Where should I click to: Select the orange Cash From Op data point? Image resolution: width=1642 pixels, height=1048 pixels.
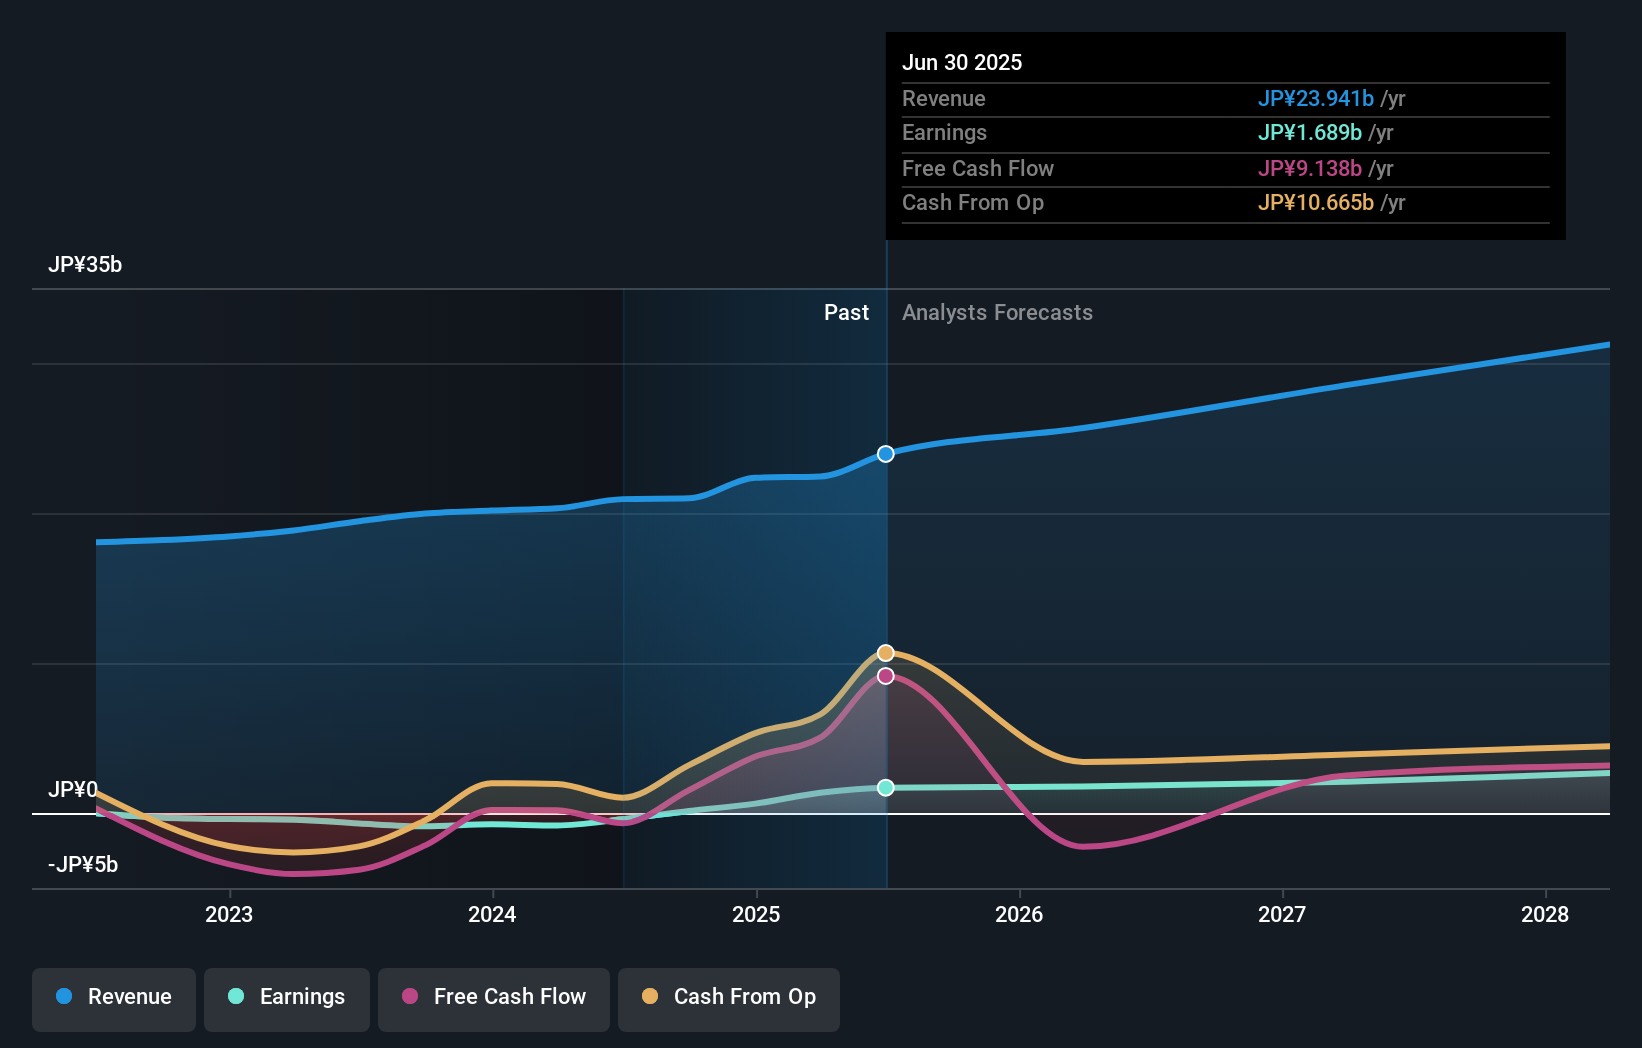(x=886, y=653)
